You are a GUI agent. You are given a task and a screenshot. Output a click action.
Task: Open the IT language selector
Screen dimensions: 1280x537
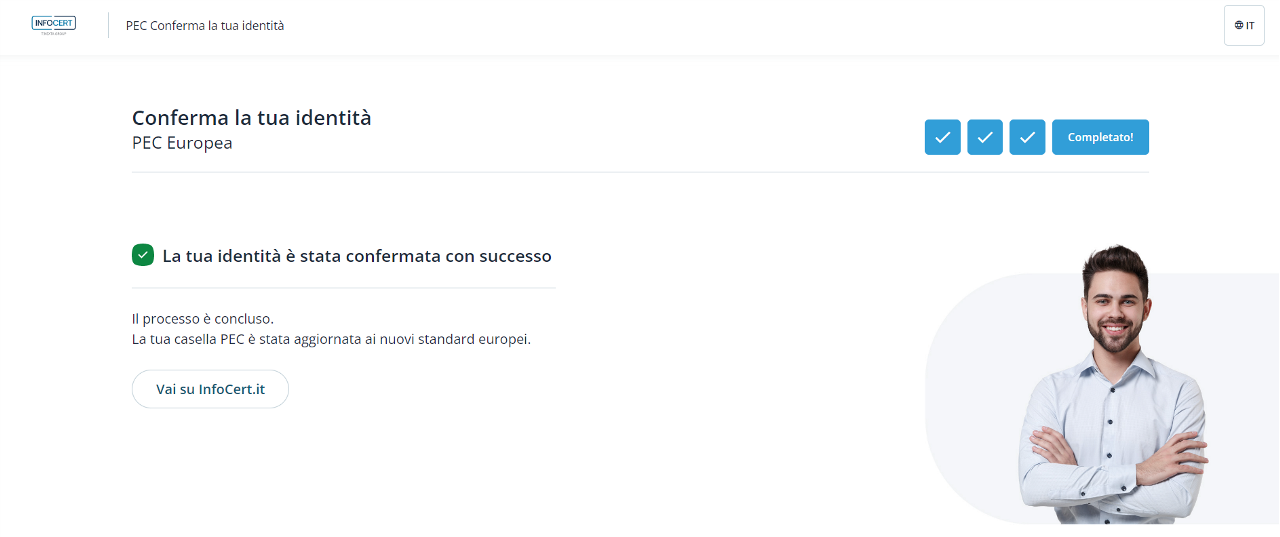(1244, 25)
